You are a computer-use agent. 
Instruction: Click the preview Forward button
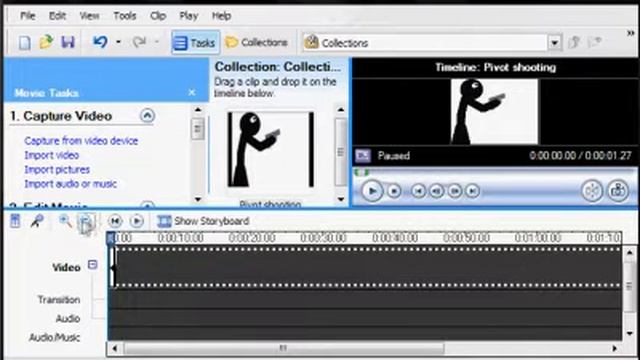tap(473, 191)
